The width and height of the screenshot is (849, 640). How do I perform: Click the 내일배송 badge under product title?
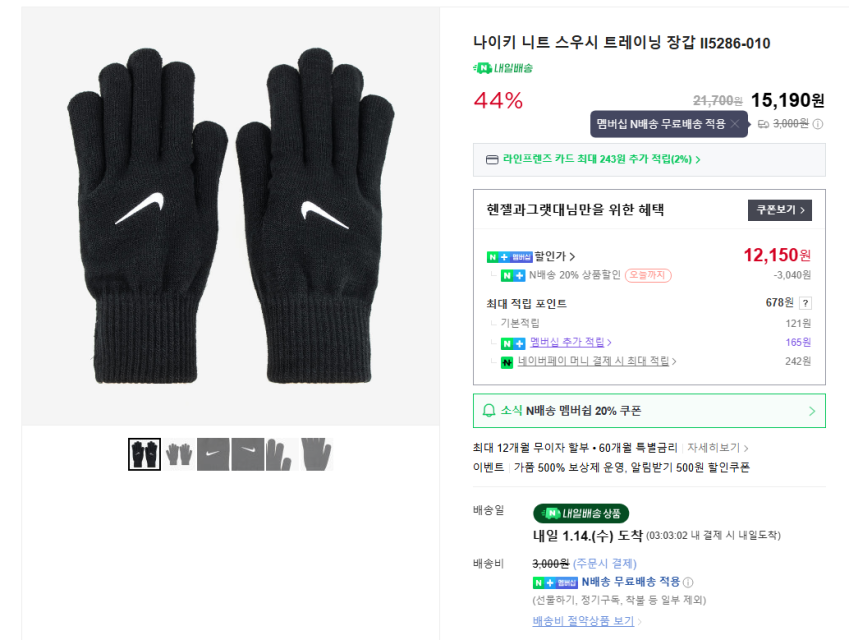coord(503,68)
